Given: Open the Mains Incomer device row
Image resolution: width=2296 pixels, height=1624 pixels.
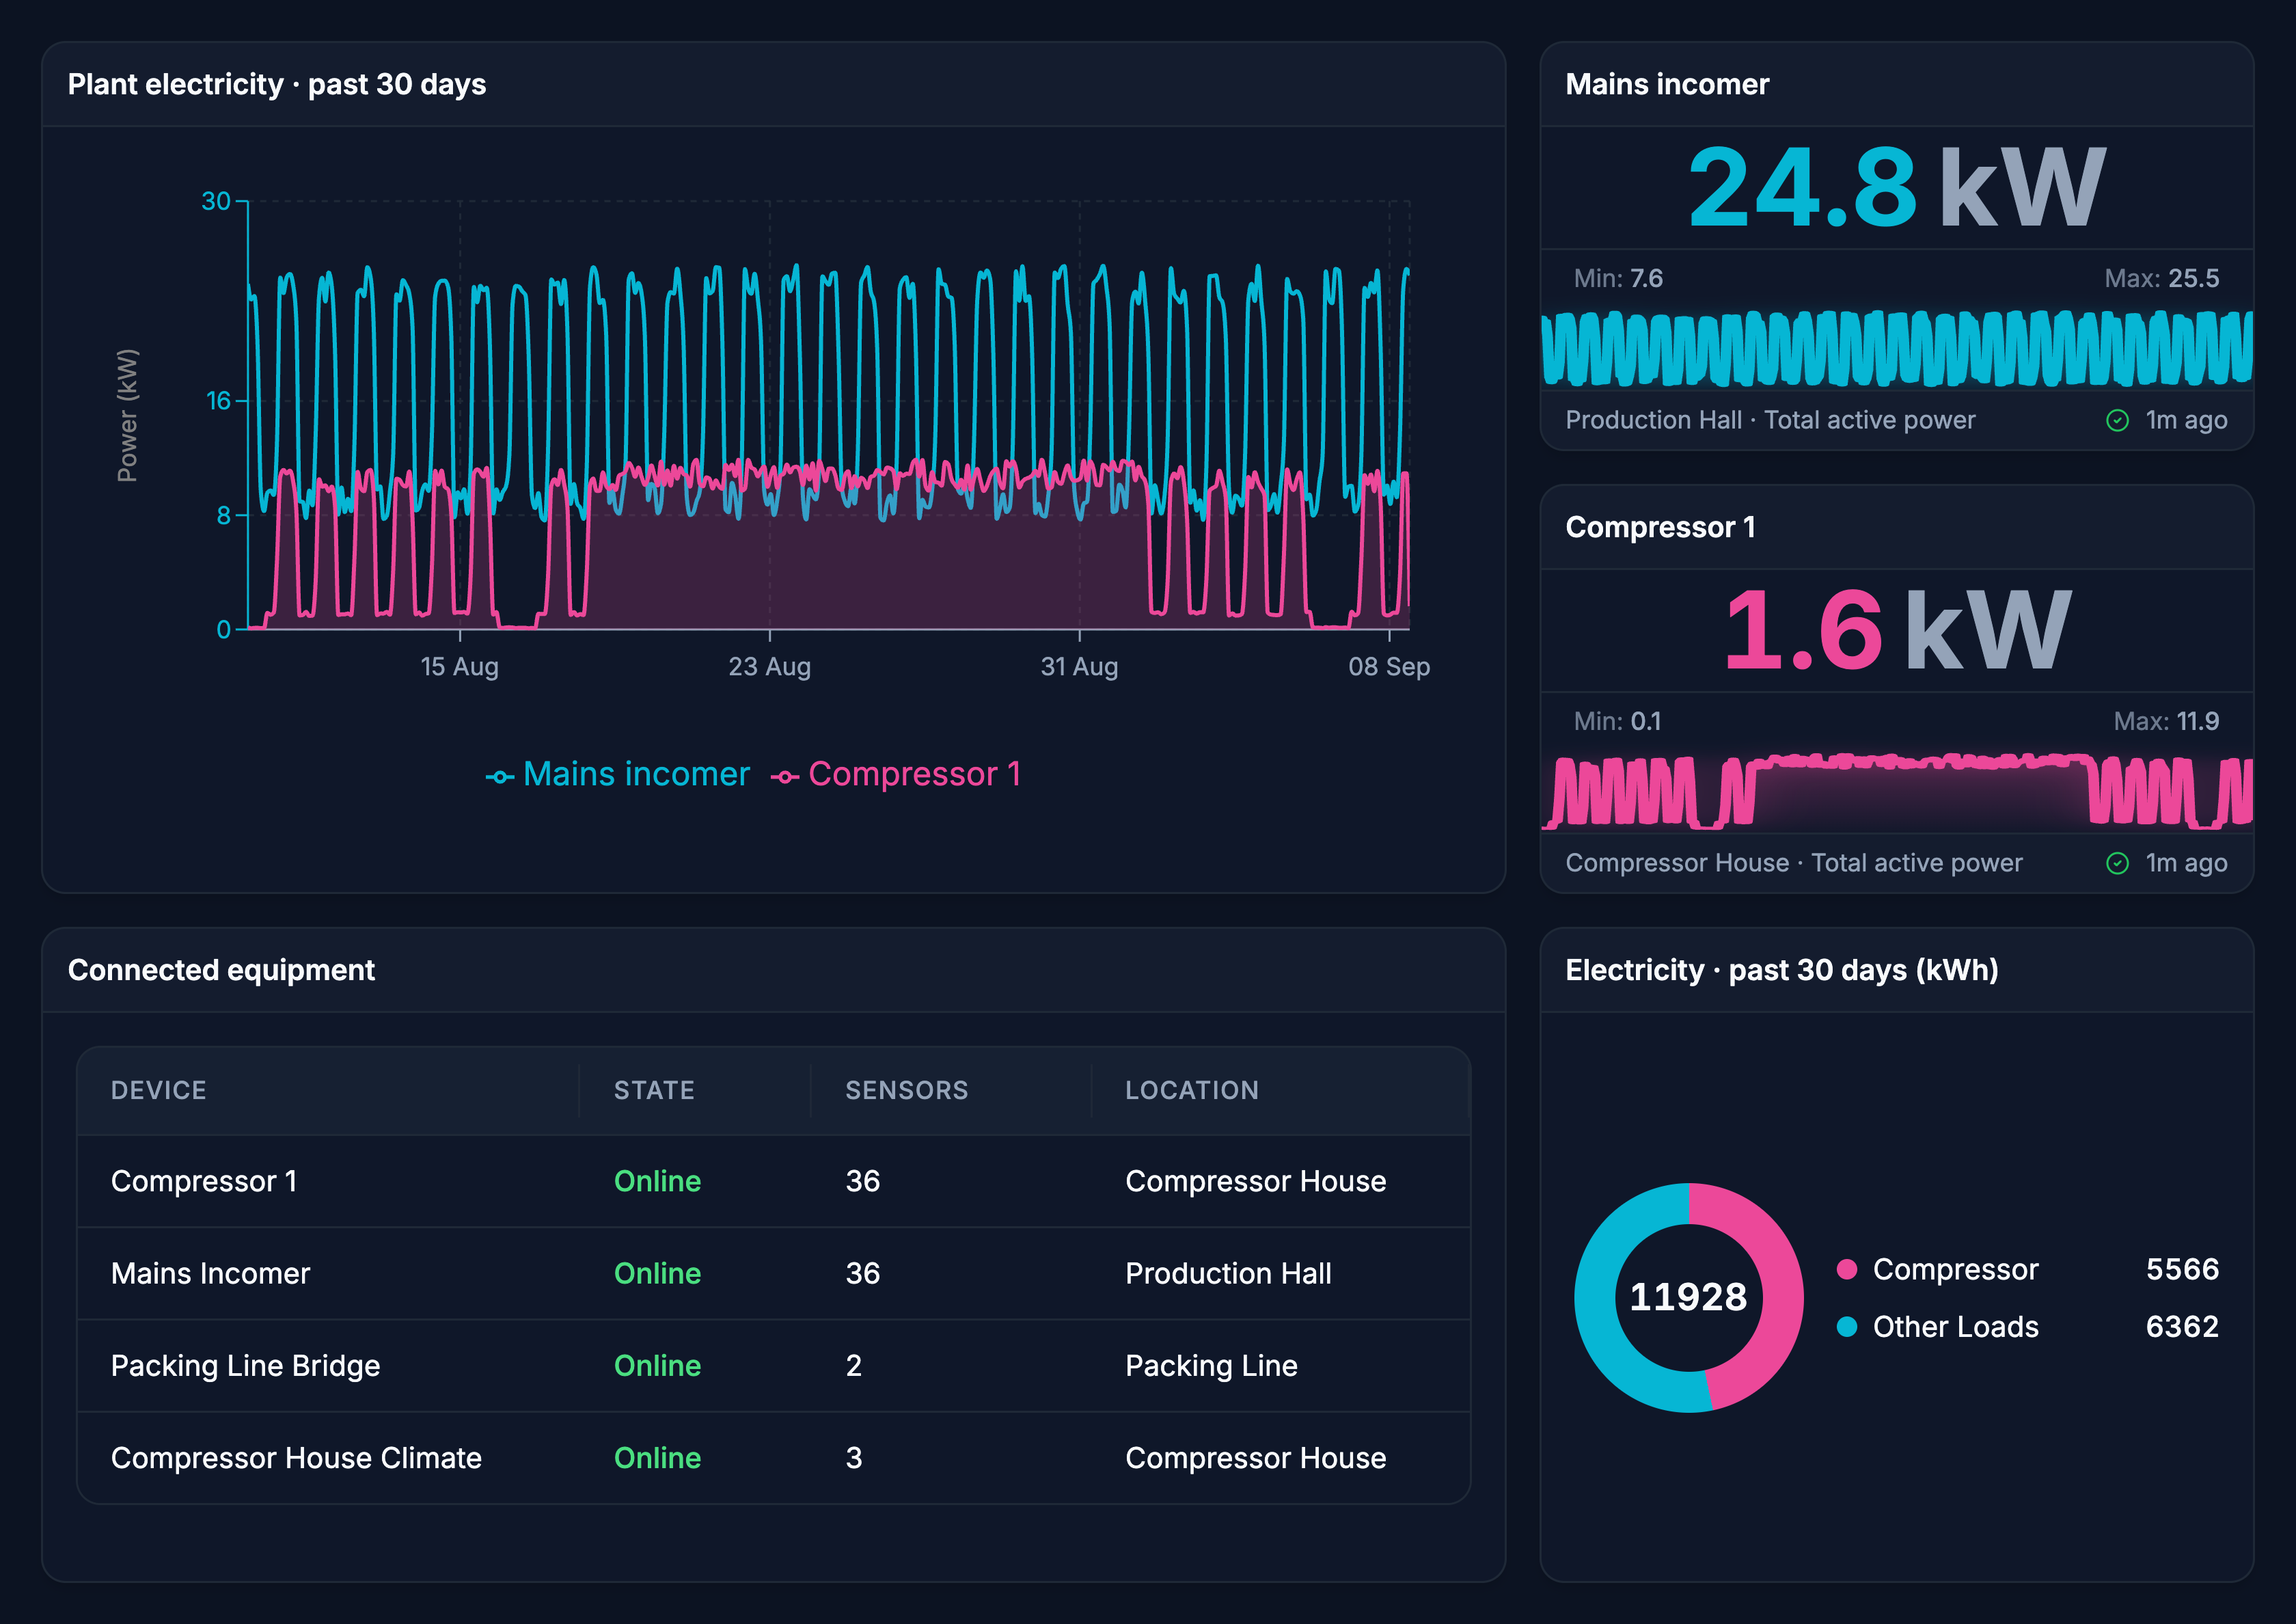Looking at the screenshot, I should [773, 1273].
